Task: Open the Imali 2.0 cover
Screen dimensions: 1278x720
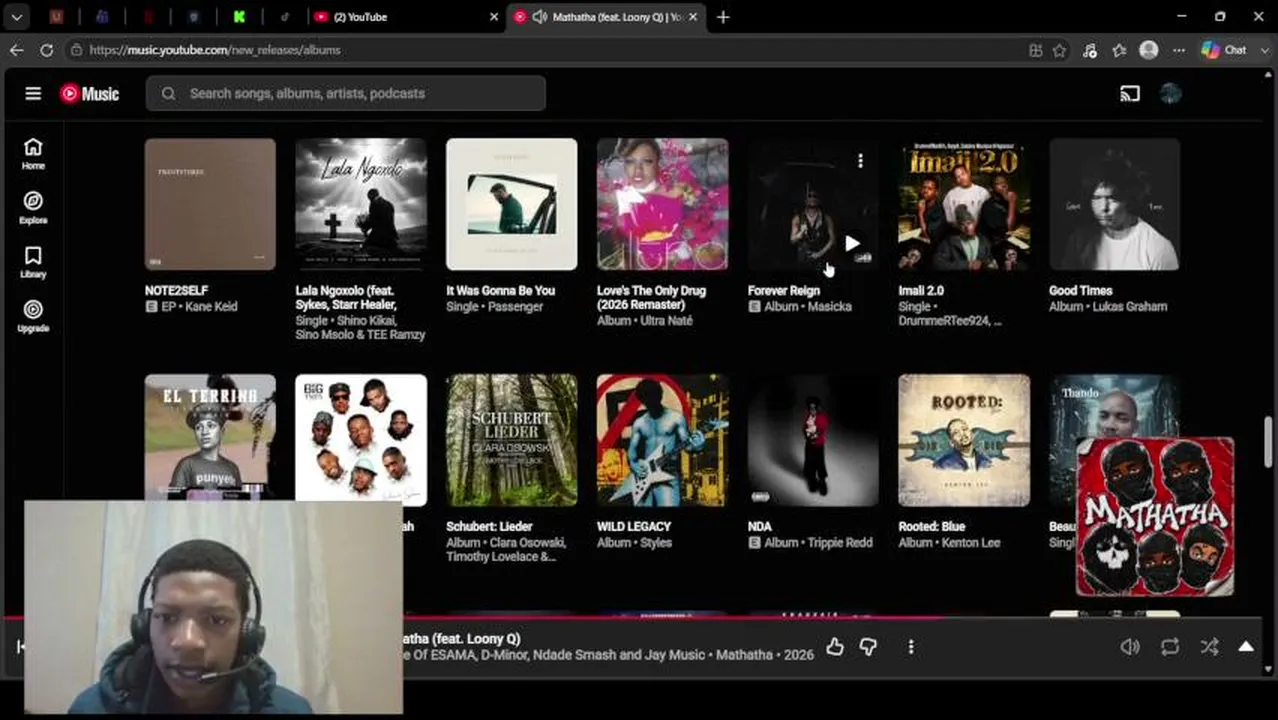Action: [964, 204]
